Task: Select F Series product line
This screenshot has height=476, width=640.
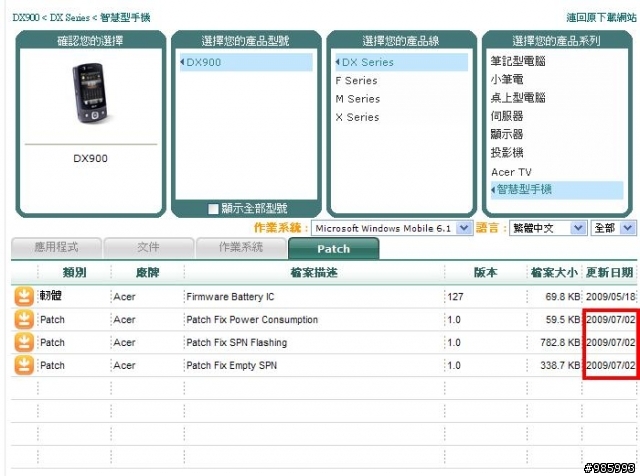Action: [356, 80]
